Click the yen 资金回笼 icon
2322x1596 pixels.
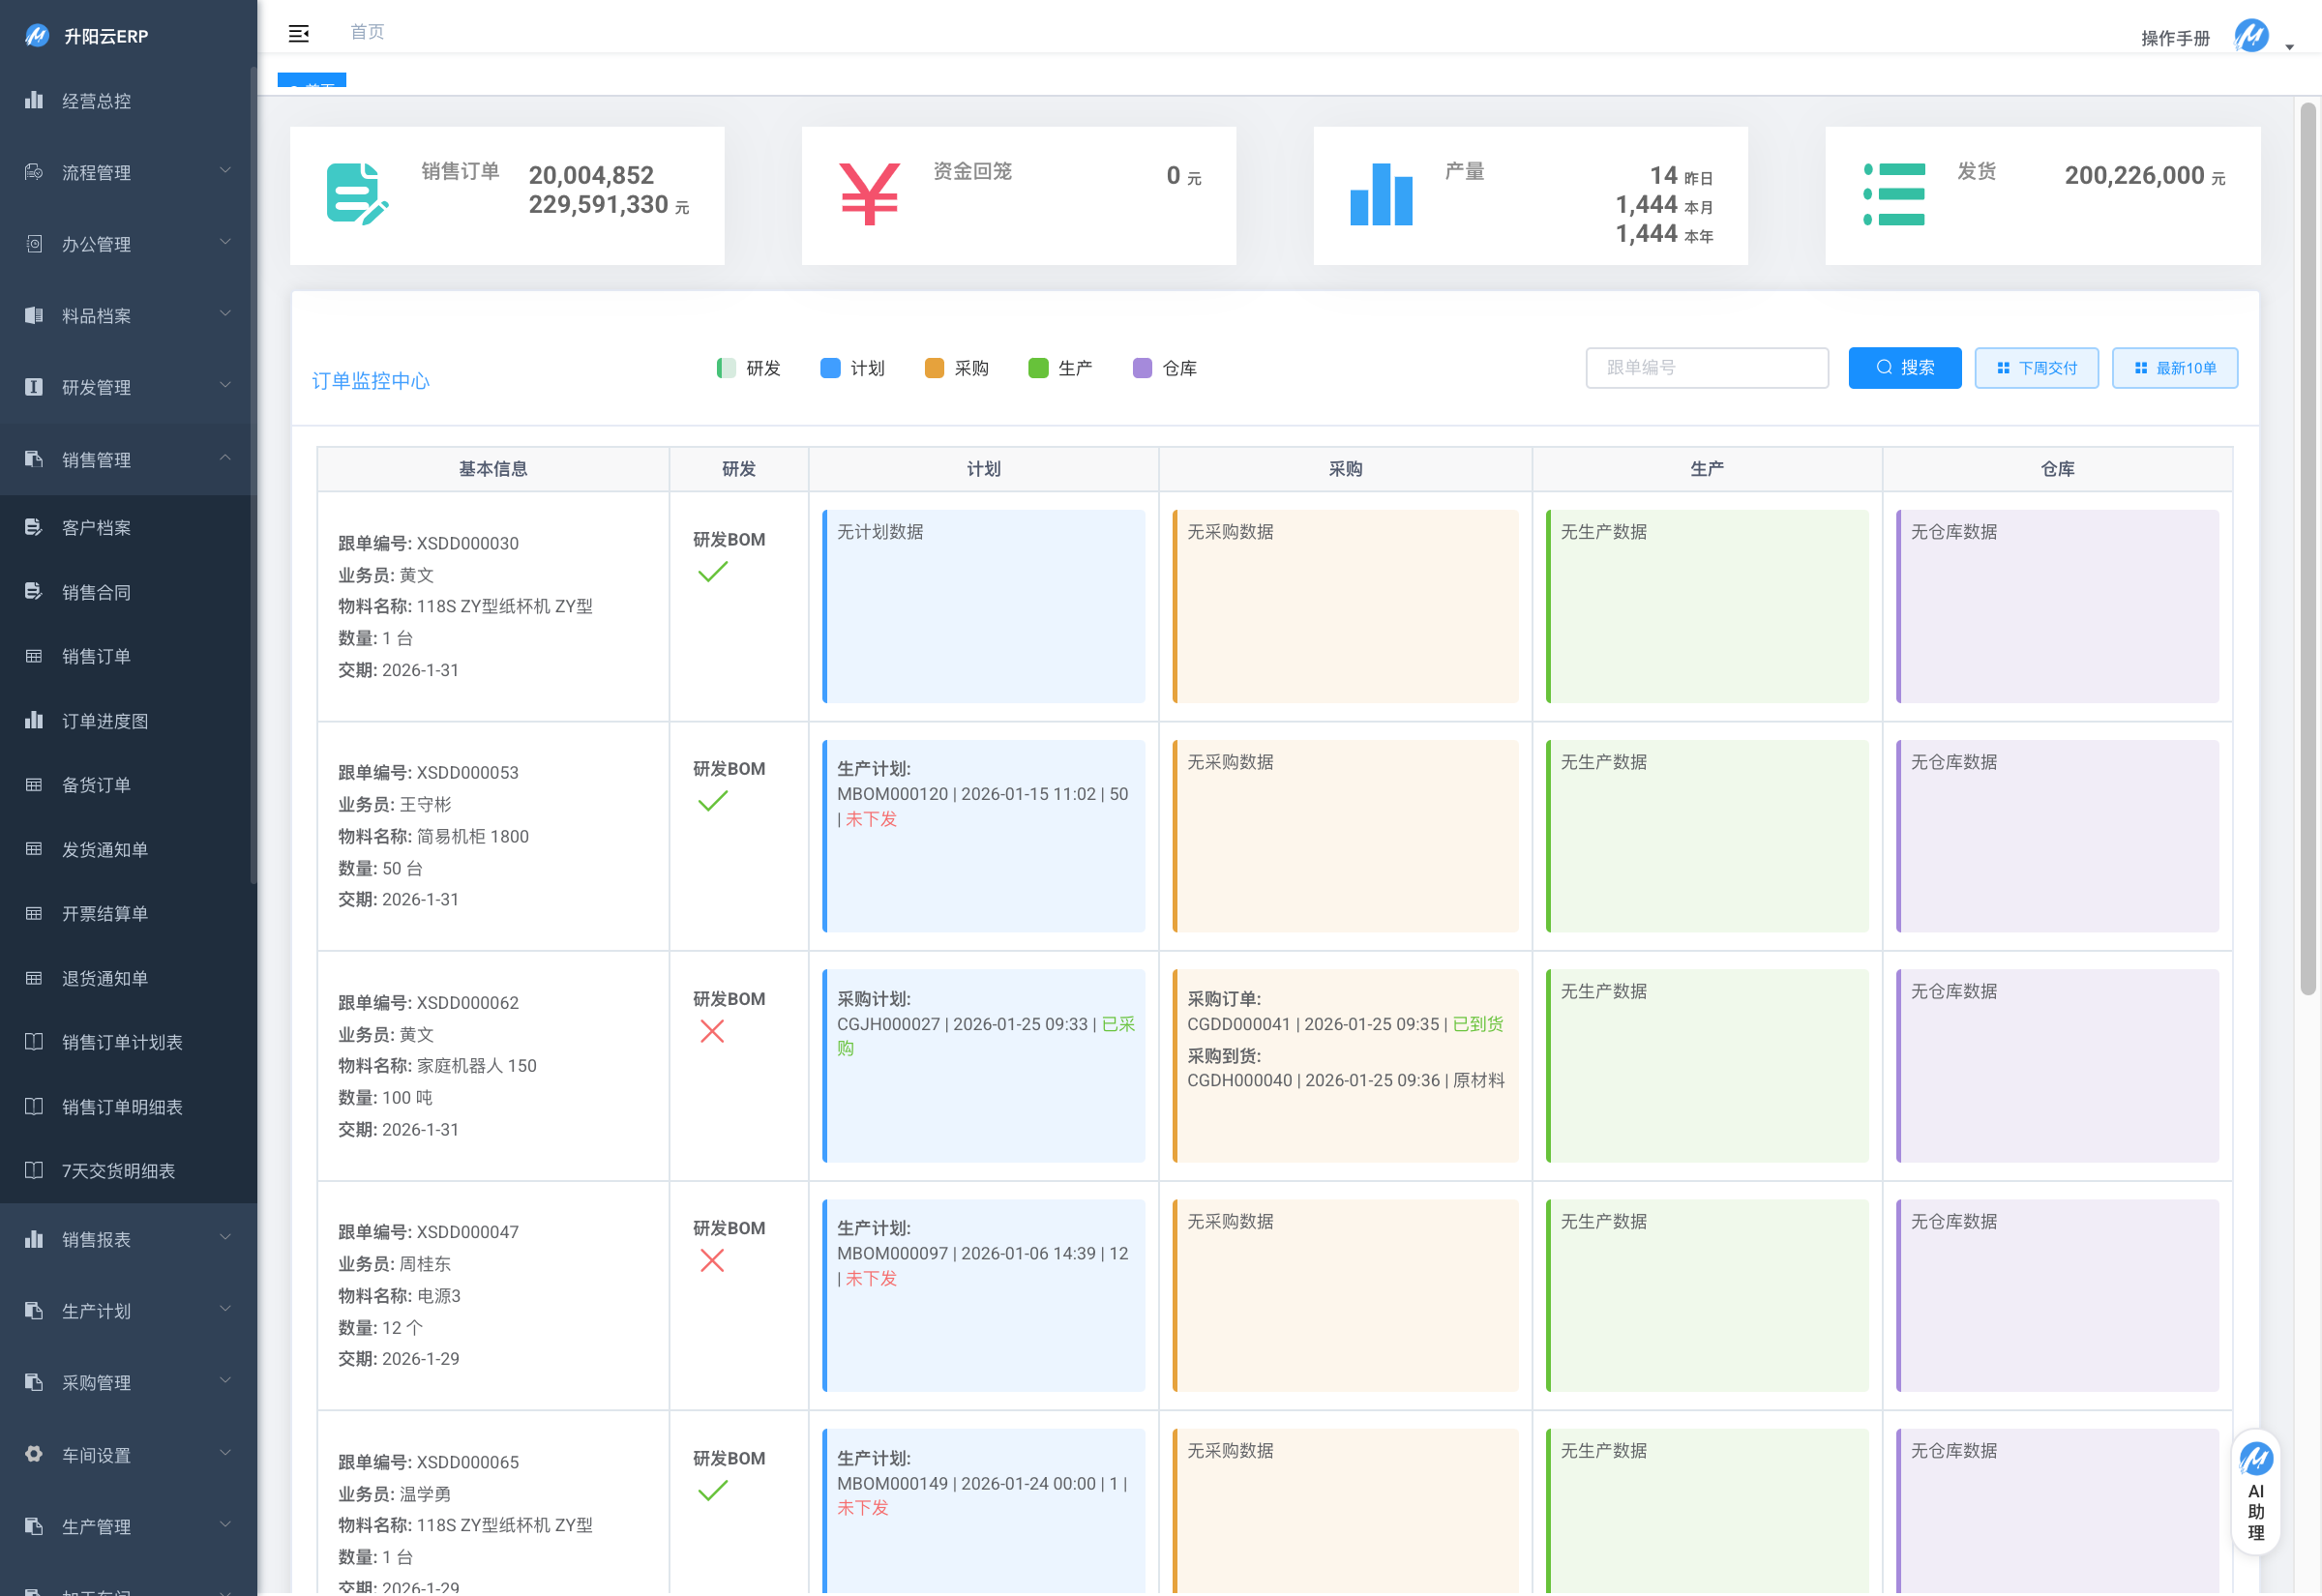pos(869,194)
